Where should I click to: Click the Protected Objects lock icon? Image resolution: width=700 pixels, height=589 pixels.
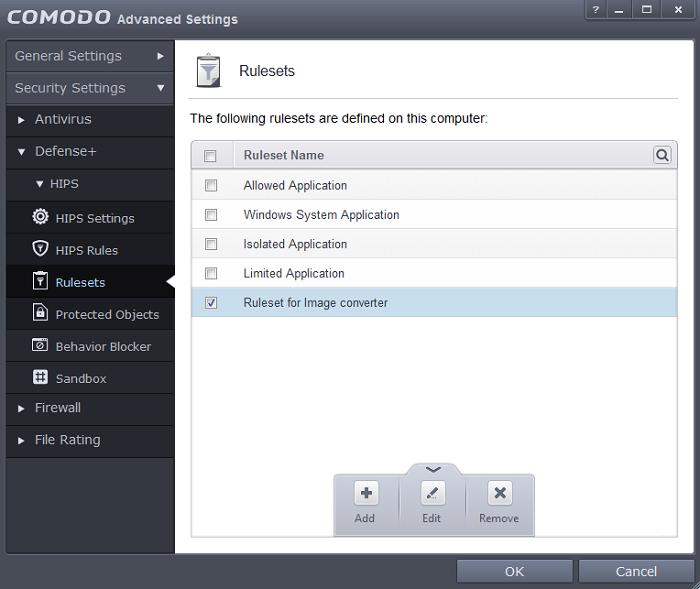tap(40, 312)
